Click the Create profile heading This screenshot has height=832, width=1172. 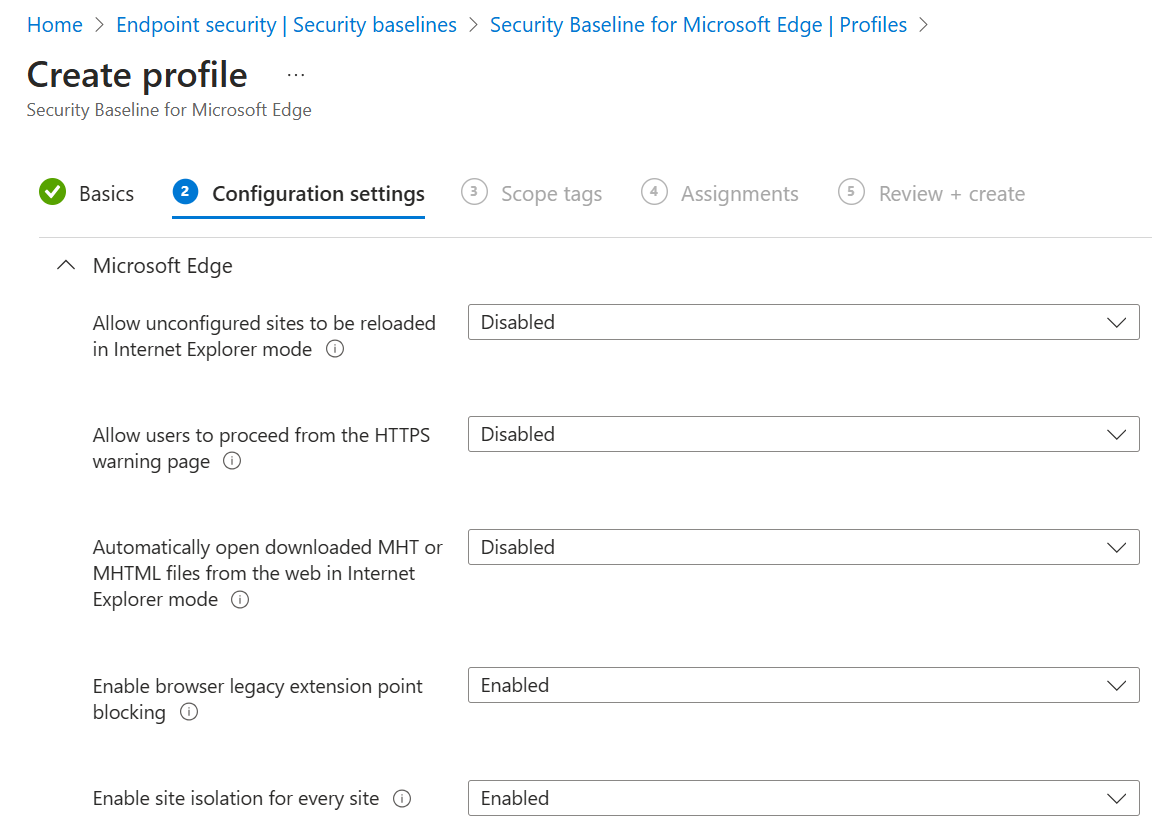[x=137, y=75]
